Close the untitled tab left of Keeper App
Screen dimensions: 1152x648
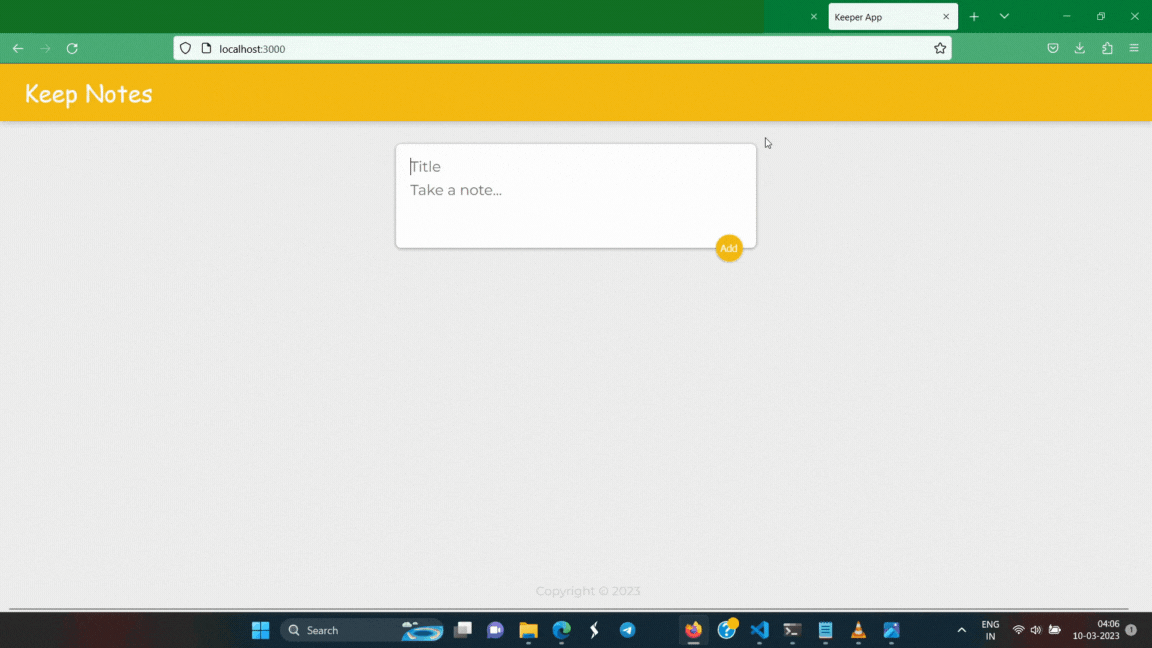(x=814, y=16)
